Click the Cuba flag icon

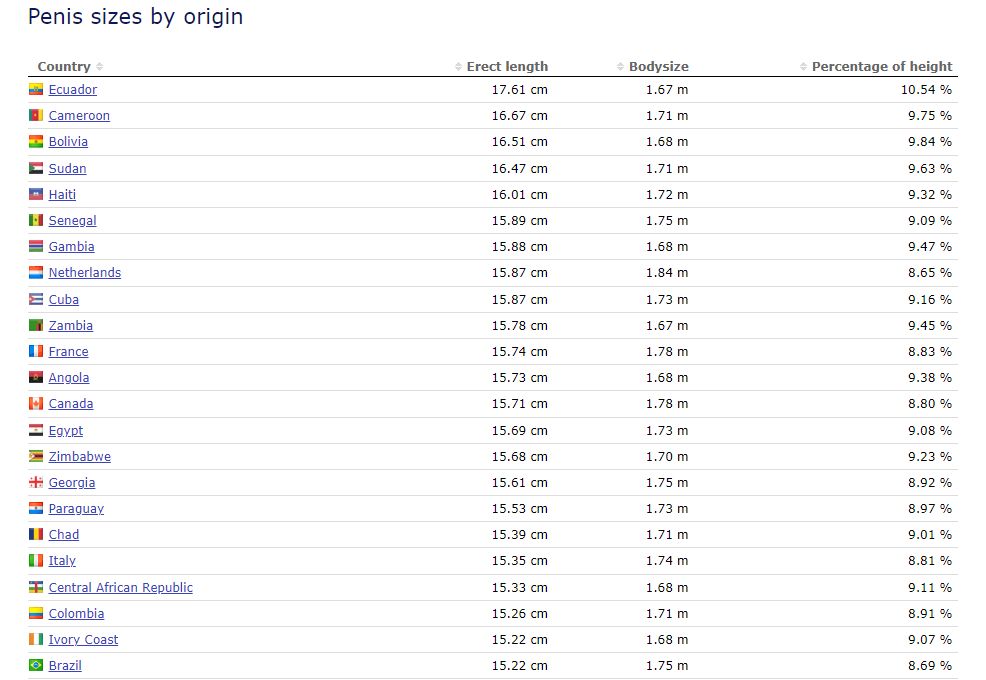click(x=36, y=299)
